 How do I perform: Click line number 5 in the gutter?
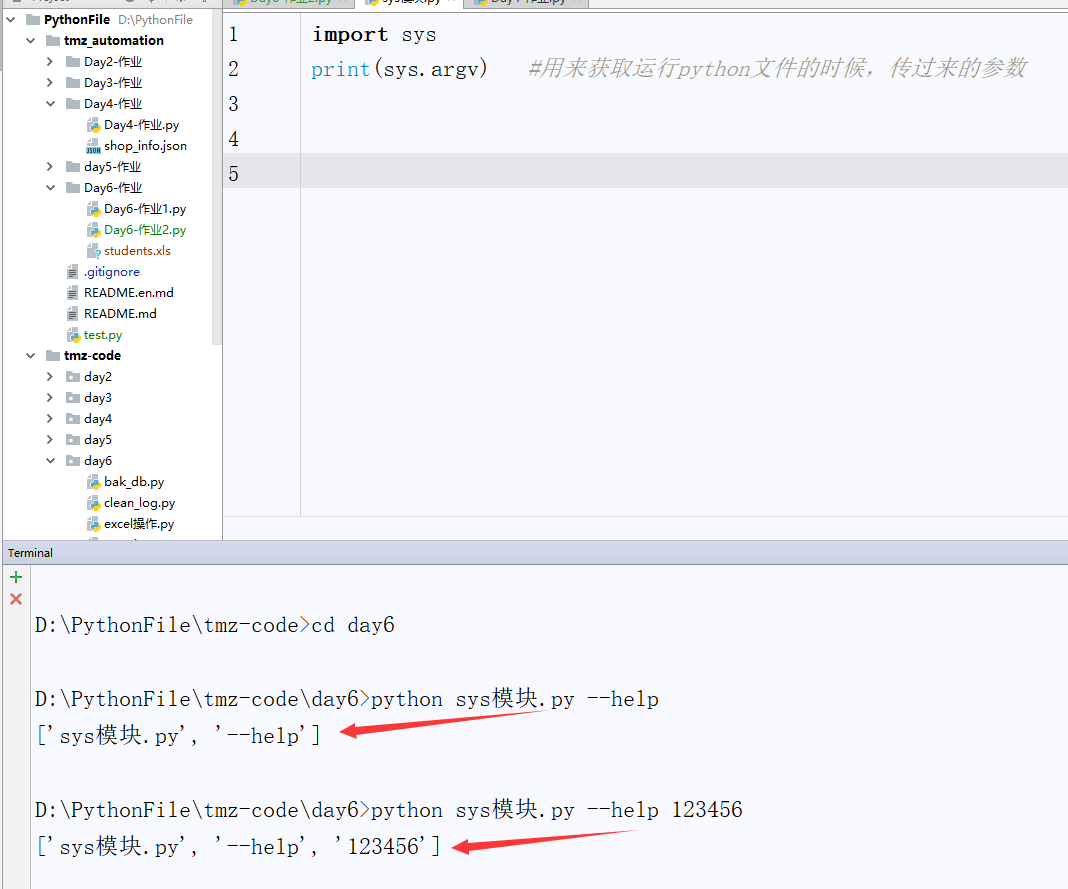pos(234,174)
